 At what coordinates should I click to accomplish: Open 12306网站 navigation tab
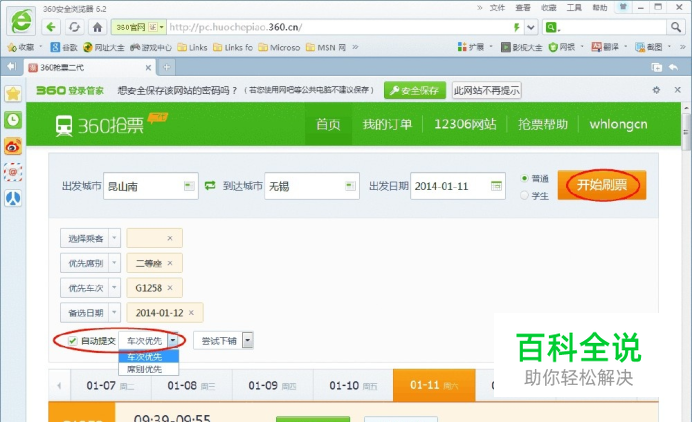click(465, 124)
